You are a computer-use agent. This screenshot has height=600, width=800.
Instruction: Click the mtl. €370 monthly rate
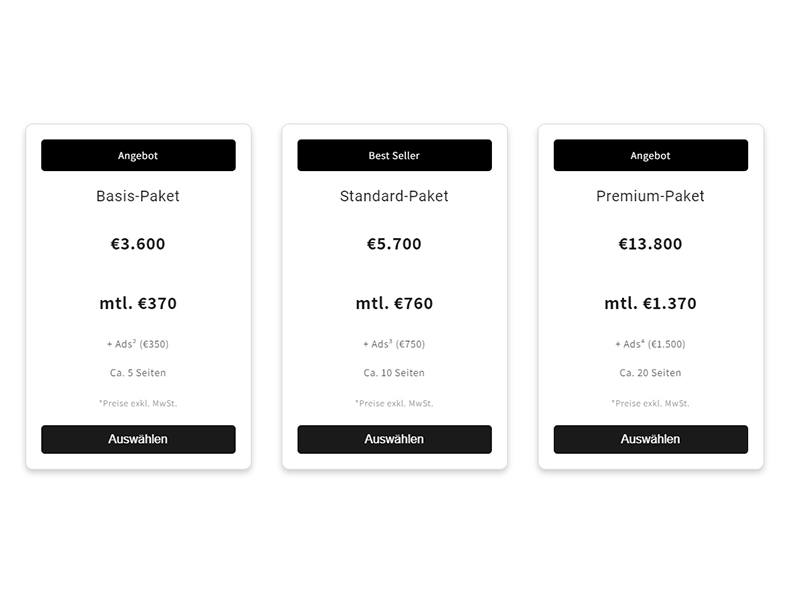pos(138,303)
